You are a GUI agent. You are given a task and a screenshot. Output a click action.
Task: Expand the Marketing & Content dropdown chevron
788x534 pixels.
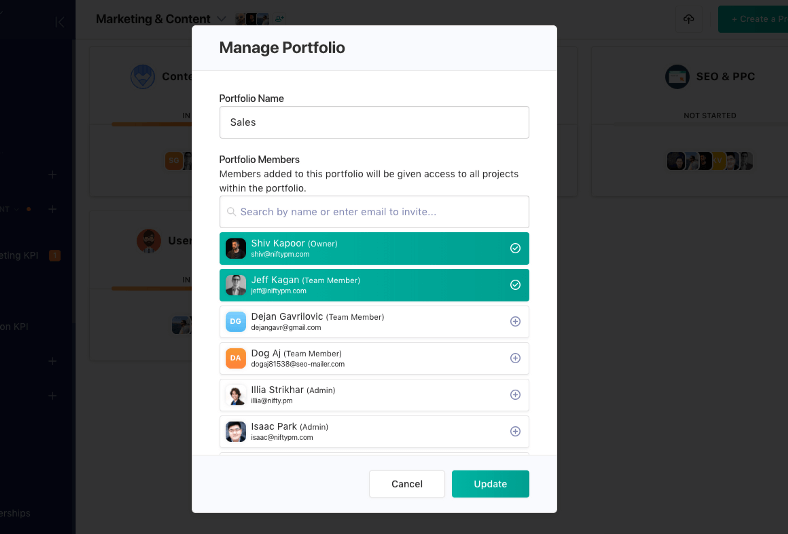tap(221, 19)
